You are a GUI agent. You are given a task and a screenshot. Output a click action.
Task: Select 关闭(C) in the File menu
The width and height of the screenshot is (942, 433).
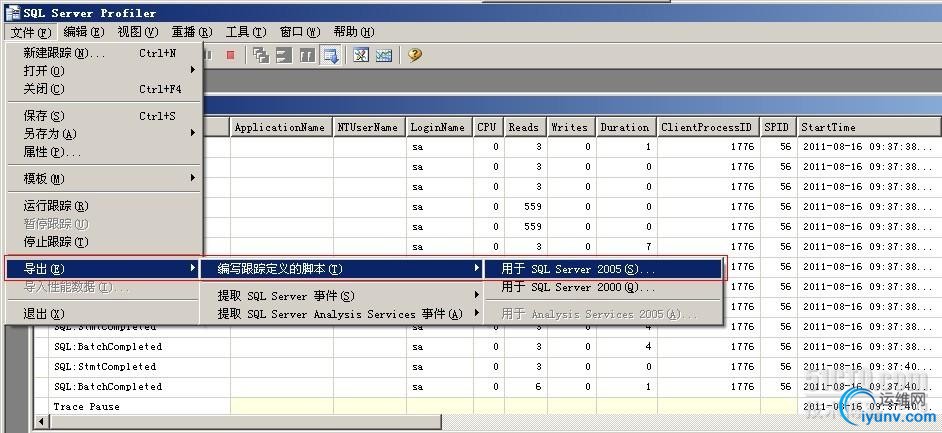click(x=103, y=89)
